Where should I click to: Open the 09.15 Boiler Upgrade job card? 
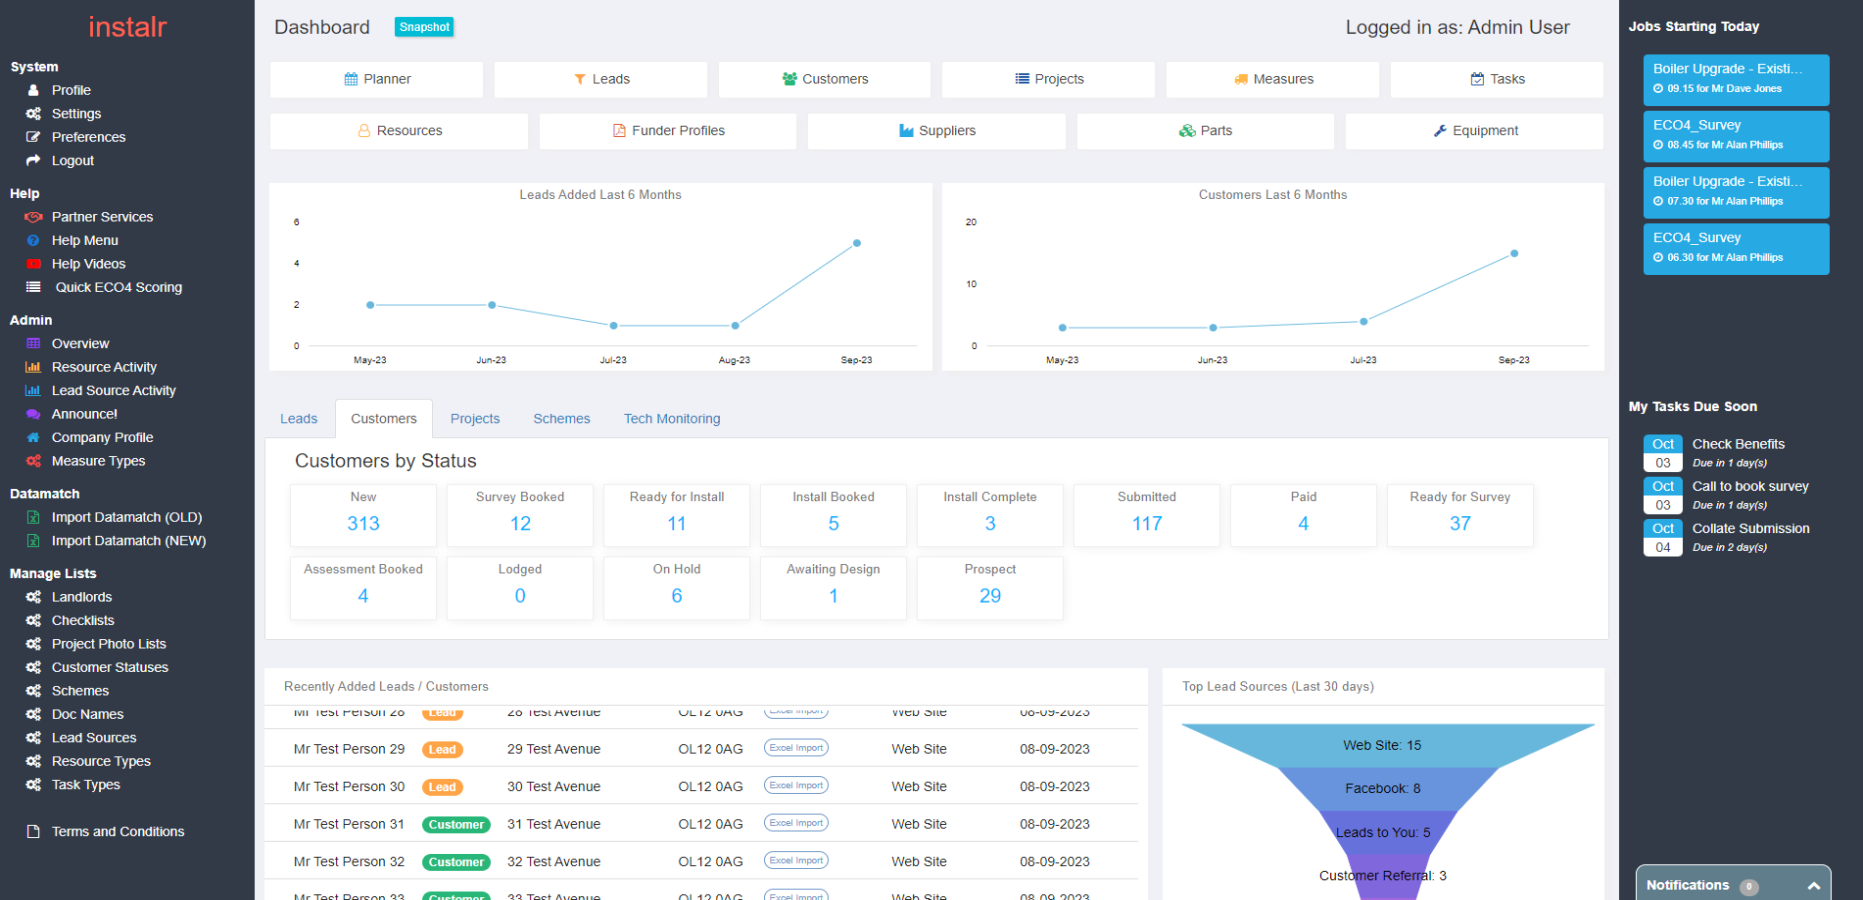pos(1735,79)
